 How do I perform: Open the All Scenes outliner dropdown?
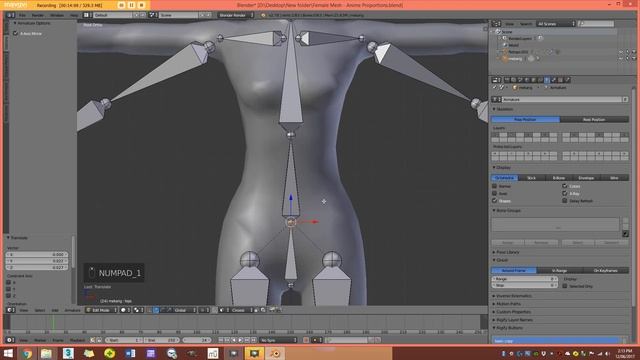tap(556, 24)
